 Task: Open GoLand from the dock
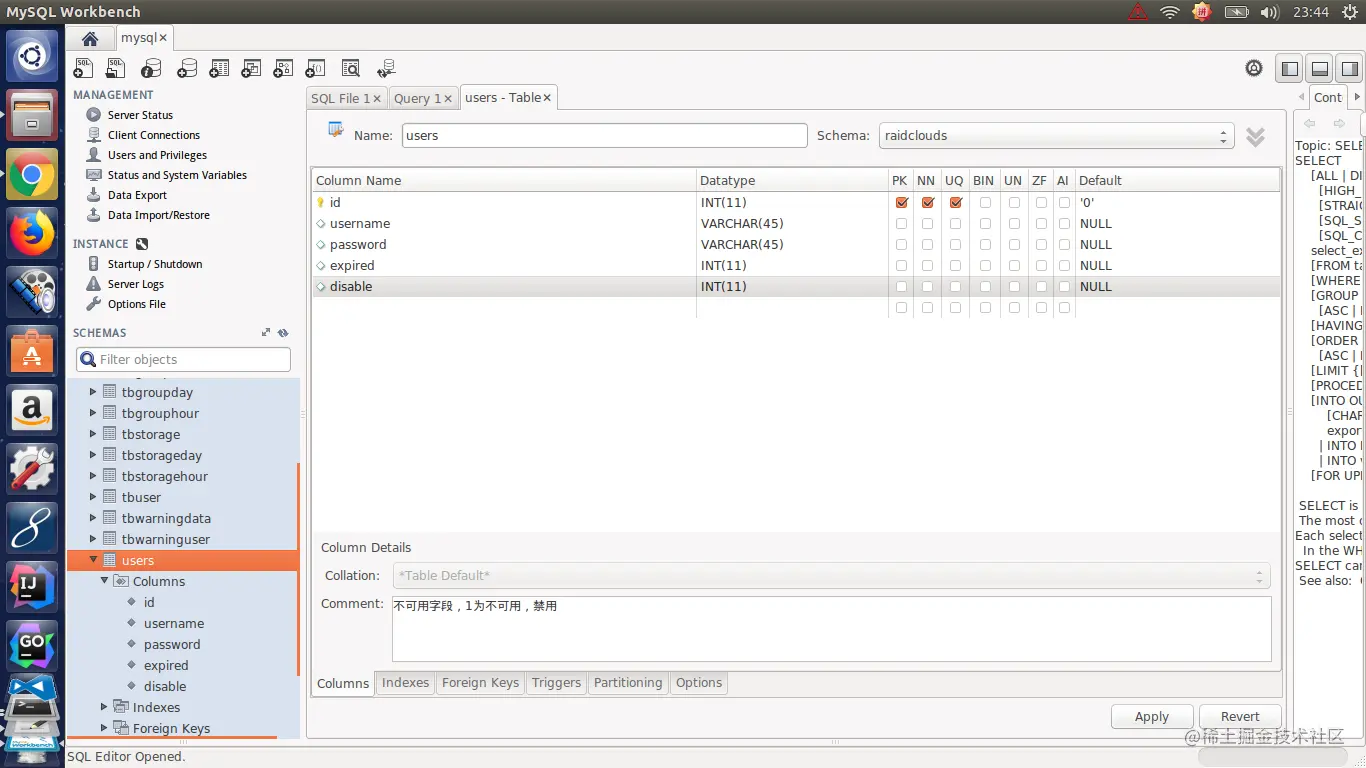(x=32, y=645)
